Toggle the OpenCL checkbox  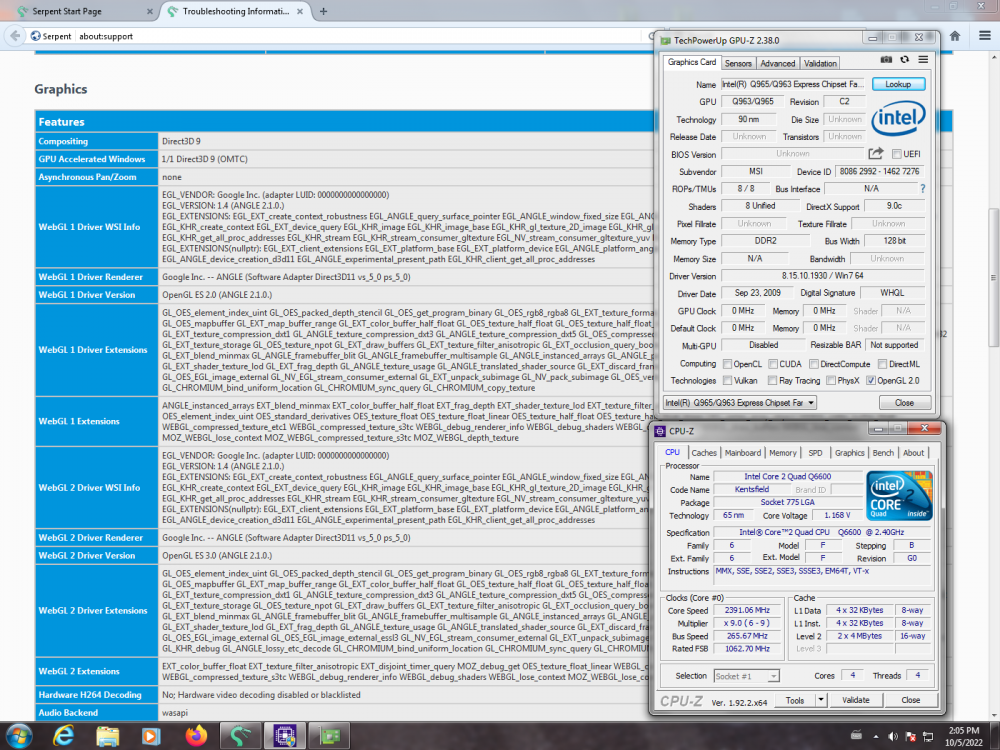coord(729,364)
